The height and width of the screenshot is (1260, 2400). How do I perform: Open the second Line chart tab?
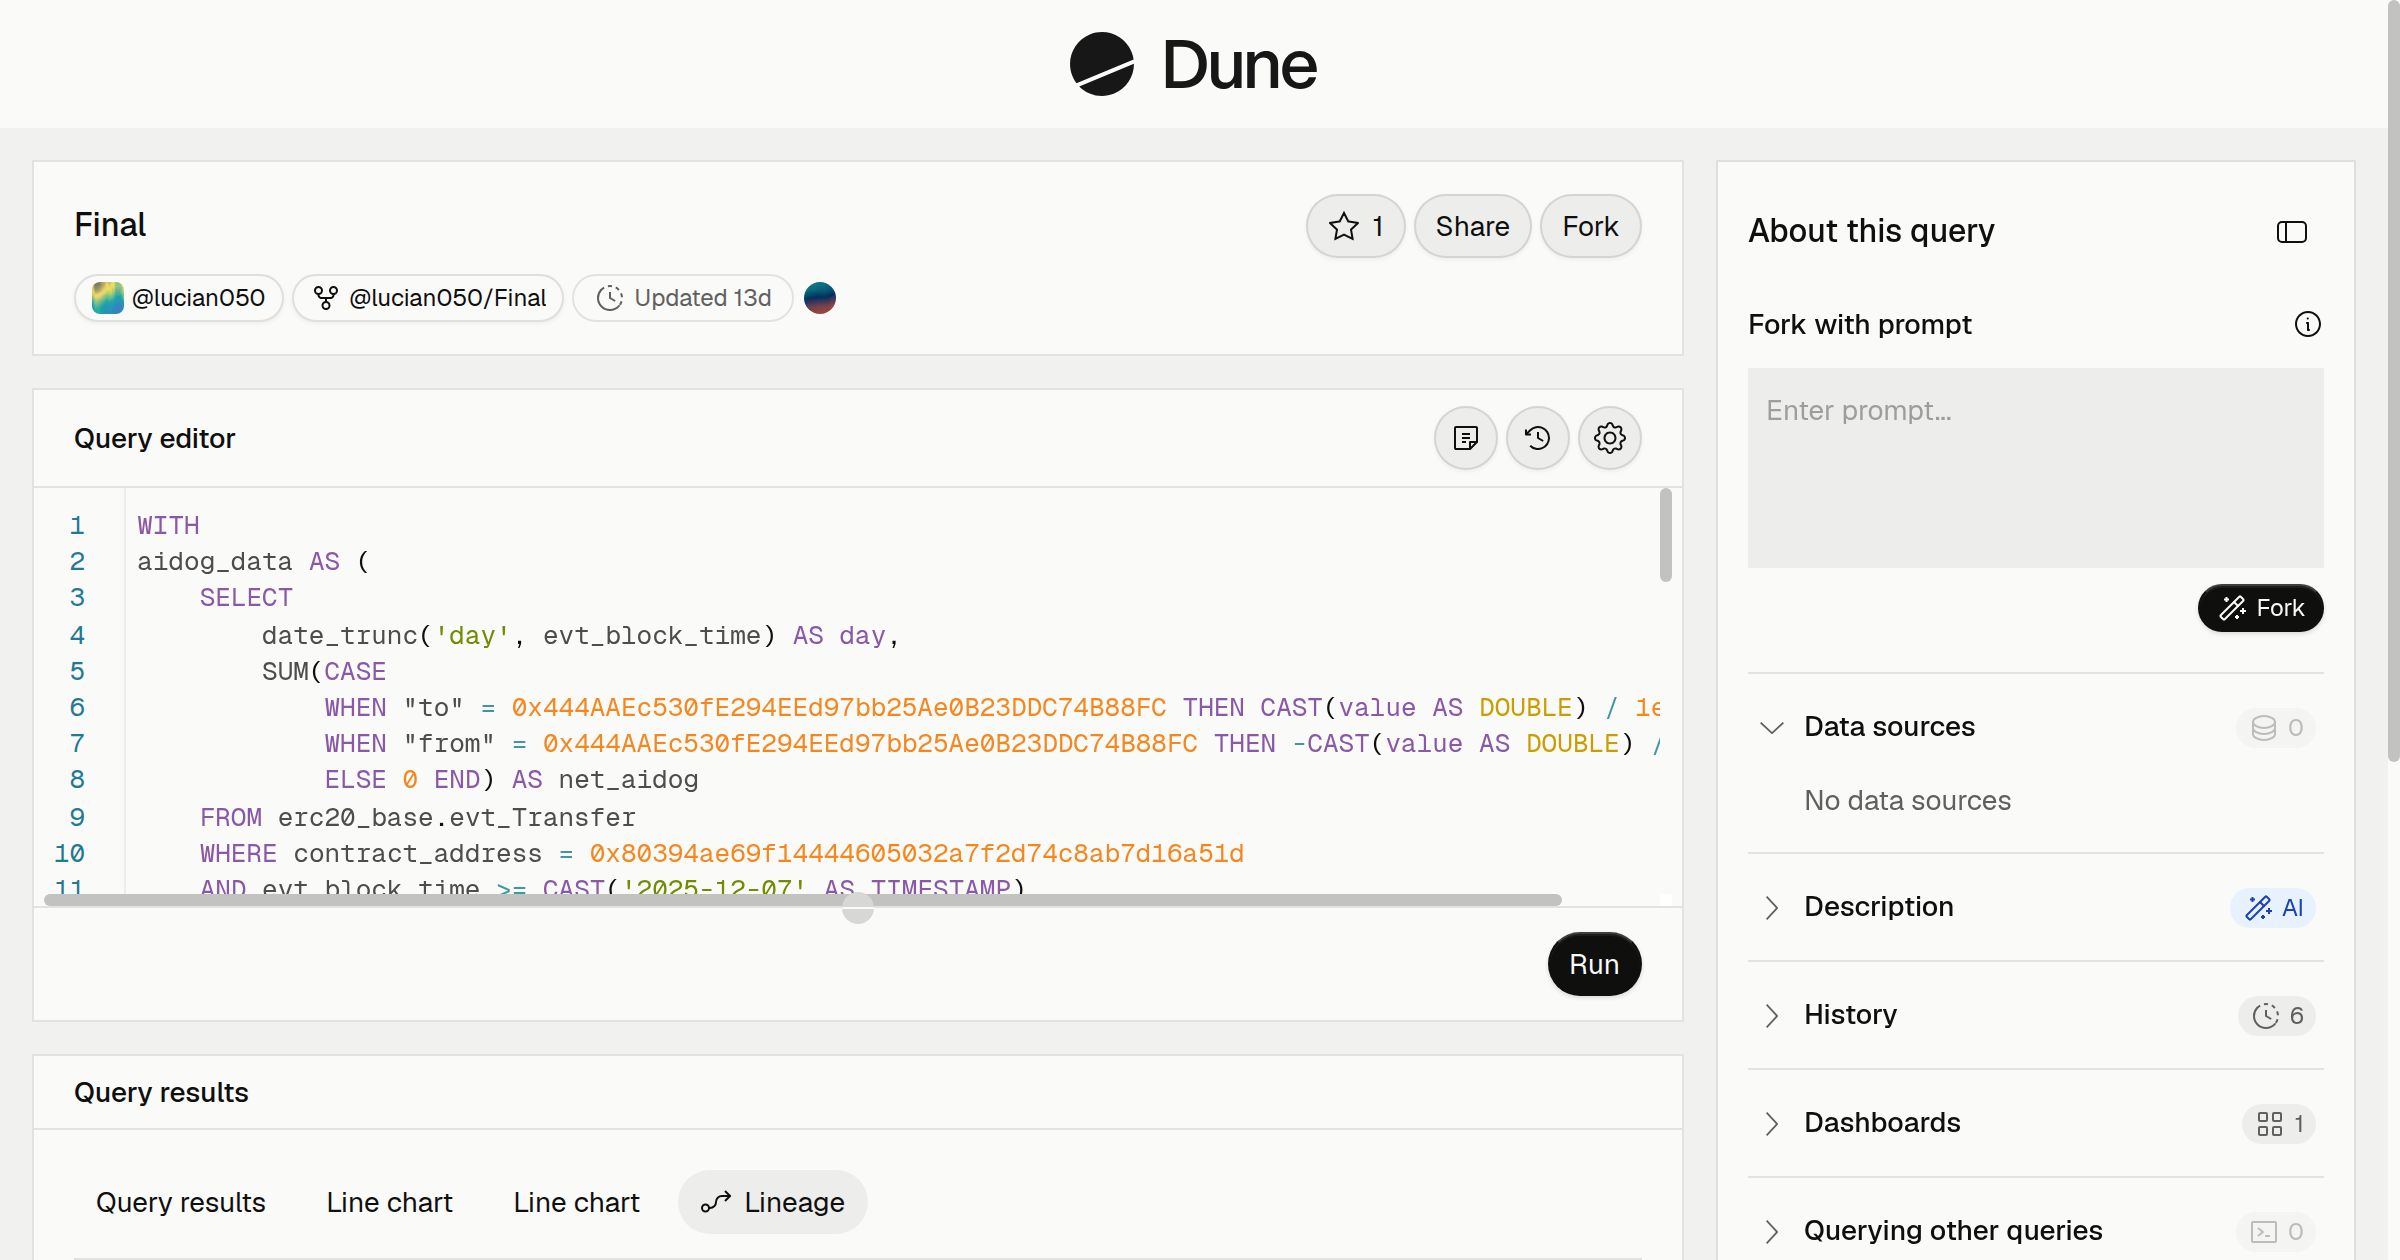click(x=576, y=1202)
